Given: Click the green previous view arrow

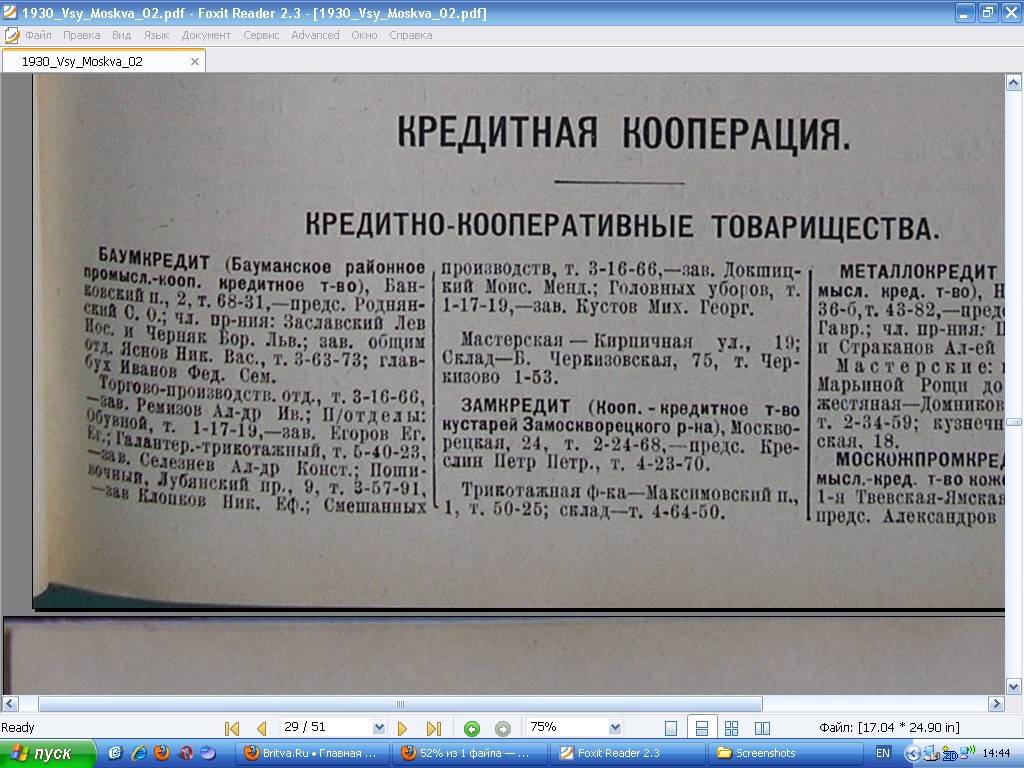Looking at the screenshot, I should 472,728.
